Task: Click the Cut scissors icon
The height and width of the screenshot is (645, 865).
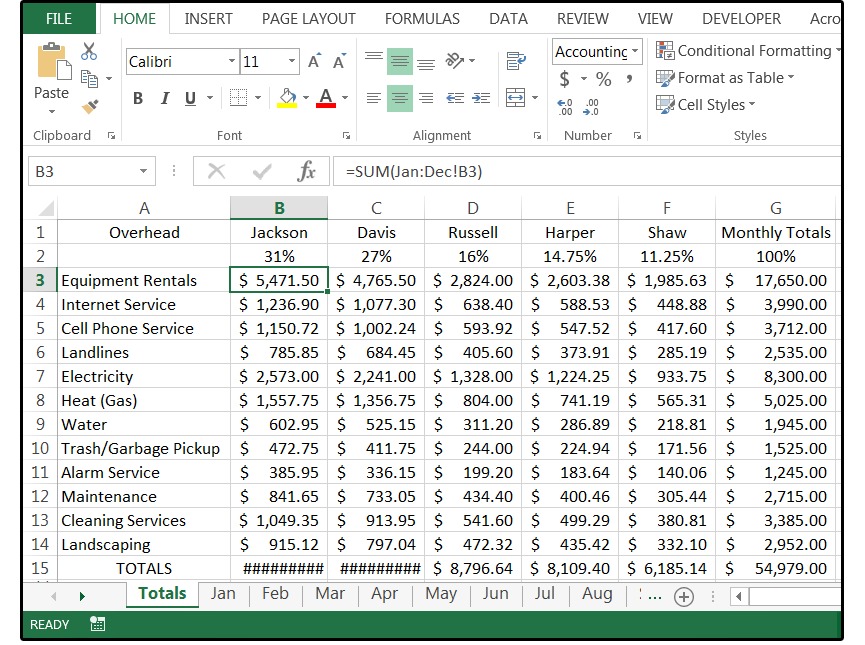Action: 89,51
